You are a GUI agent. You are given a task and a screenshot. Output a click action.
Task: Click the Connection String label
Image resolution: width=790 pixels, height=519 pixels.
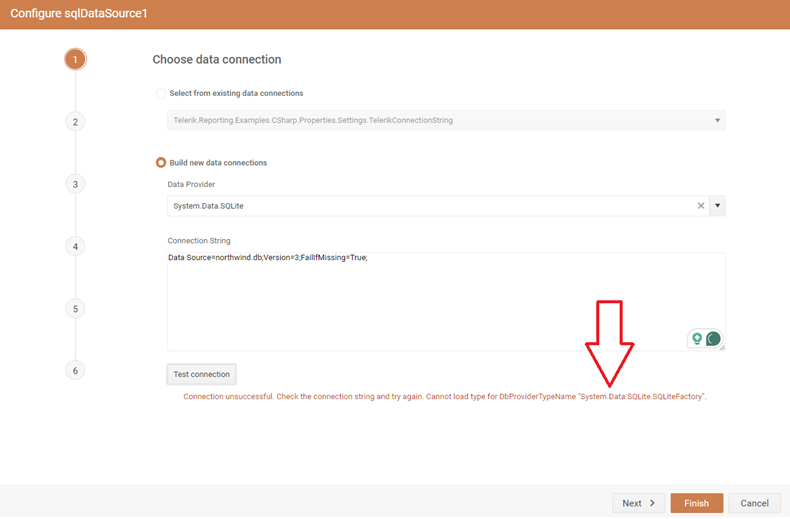(x=199, y=241)
